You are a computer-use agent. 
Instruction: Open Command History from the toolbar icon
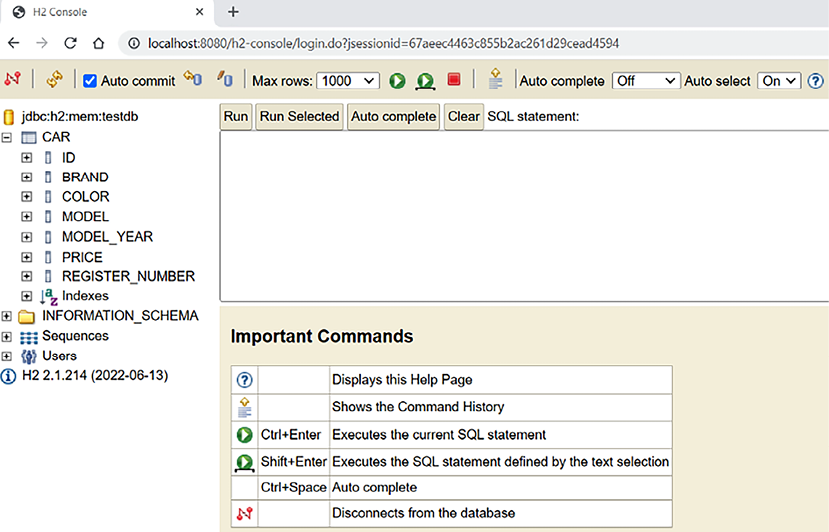coord(495,80)
